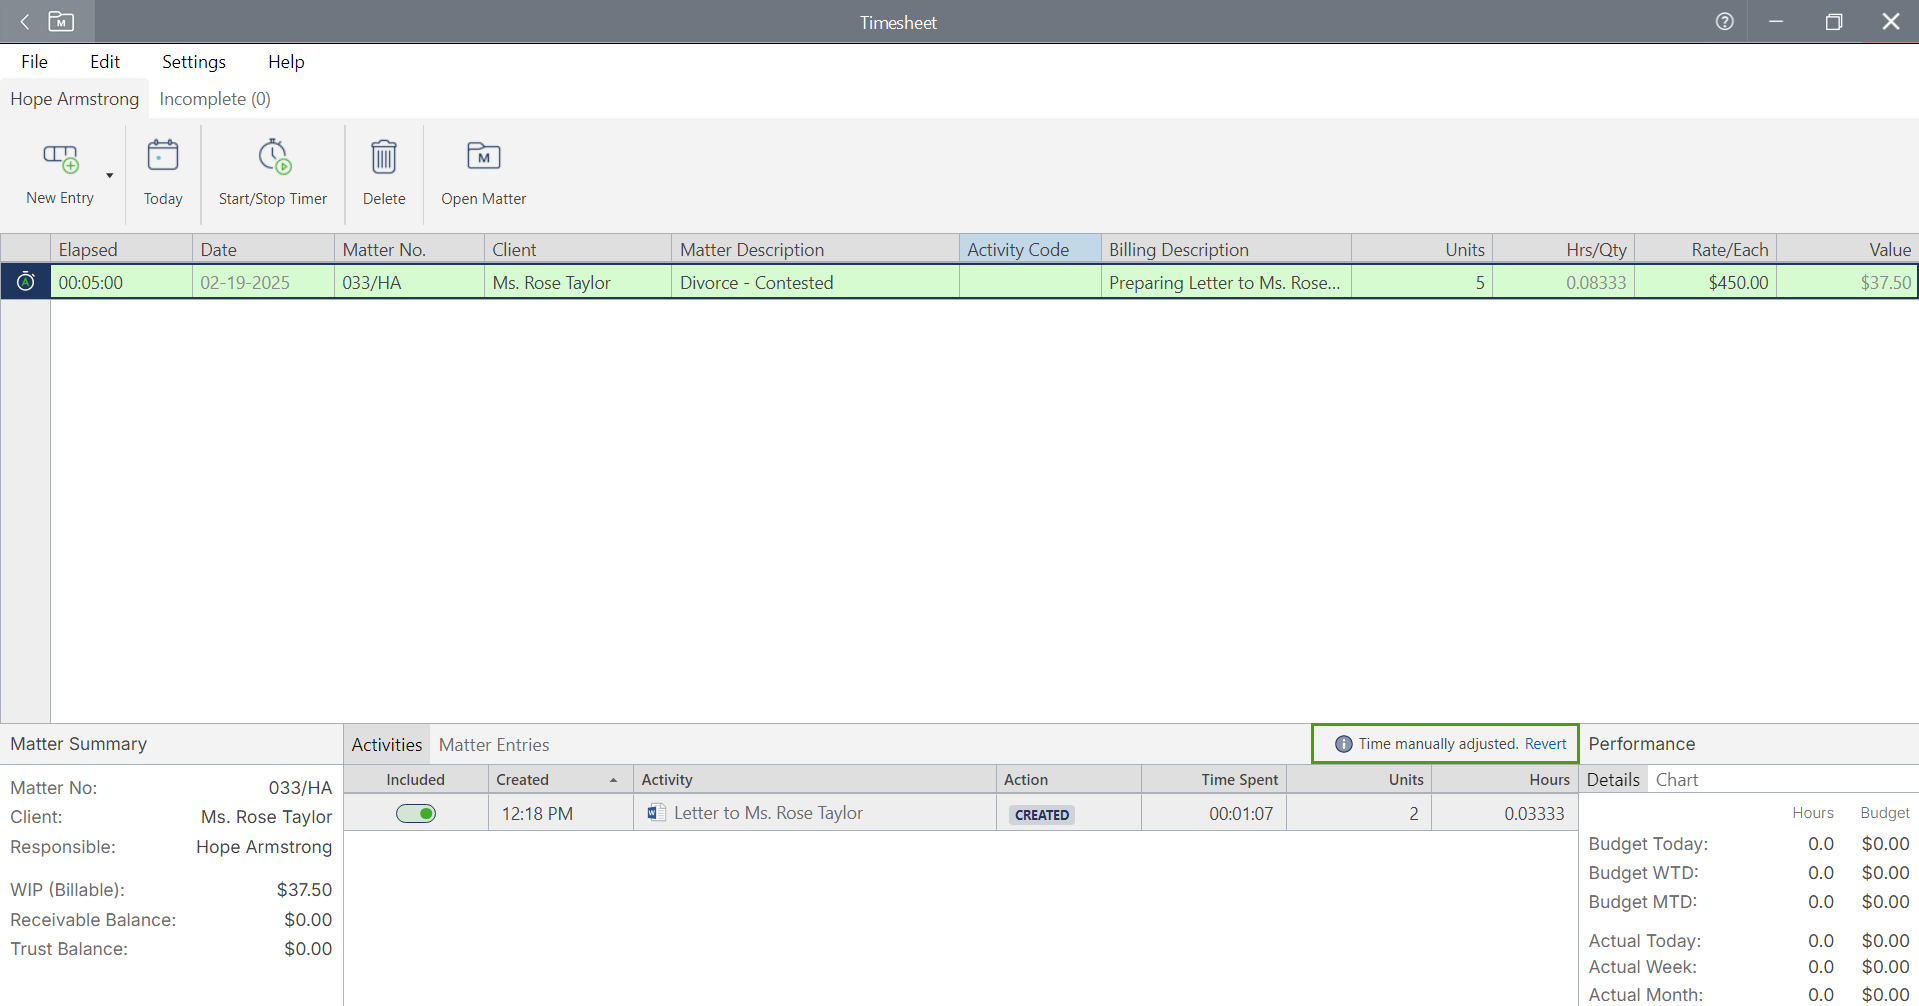Image resolution: width=1919 pixels, height=1006 pixels.
Task: Click the Revert link
Action: point(1545,744)
